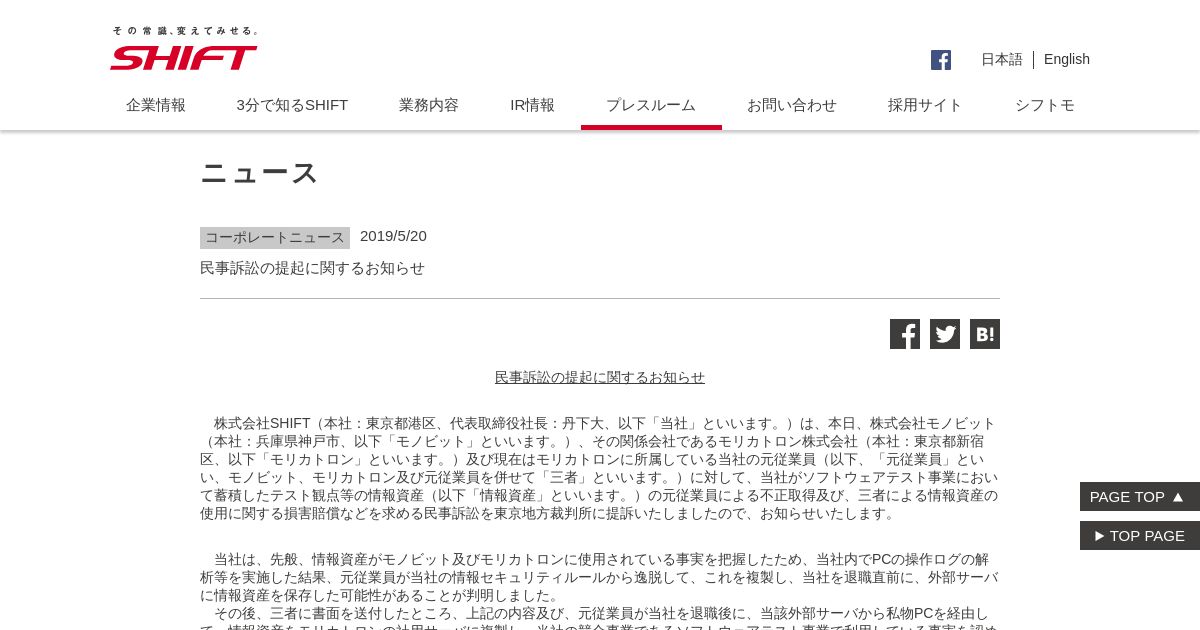Open the 業務内容 menu
1200x630 pixels.
429,105
